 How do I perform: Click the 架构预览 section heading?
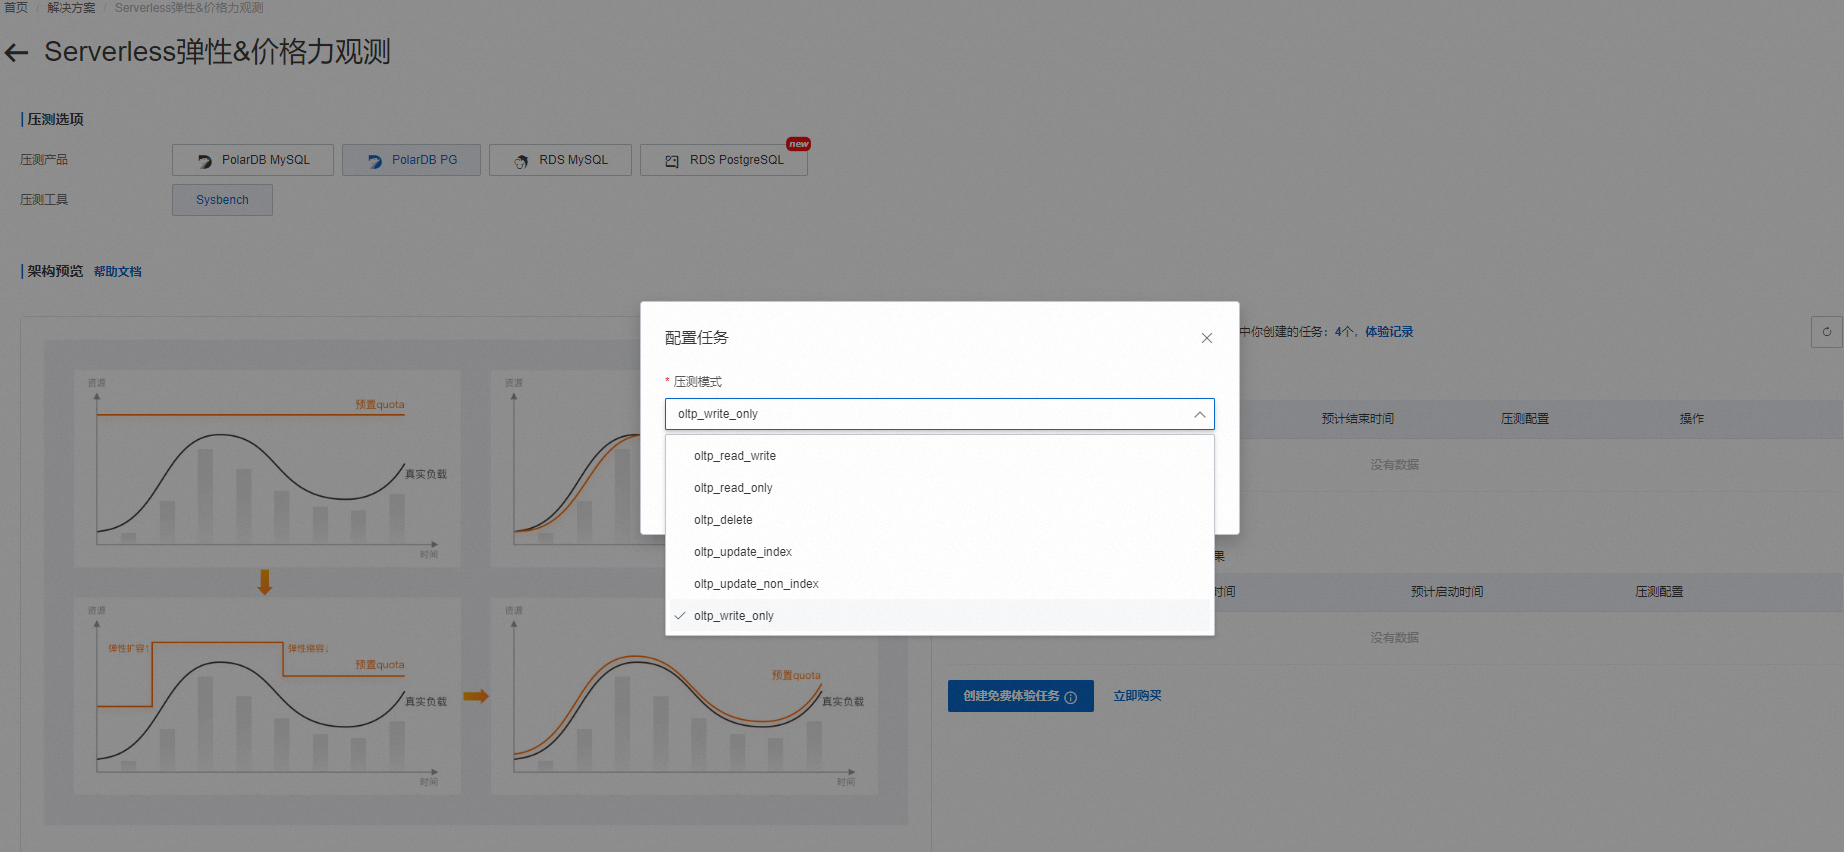(x=55, y=272)
